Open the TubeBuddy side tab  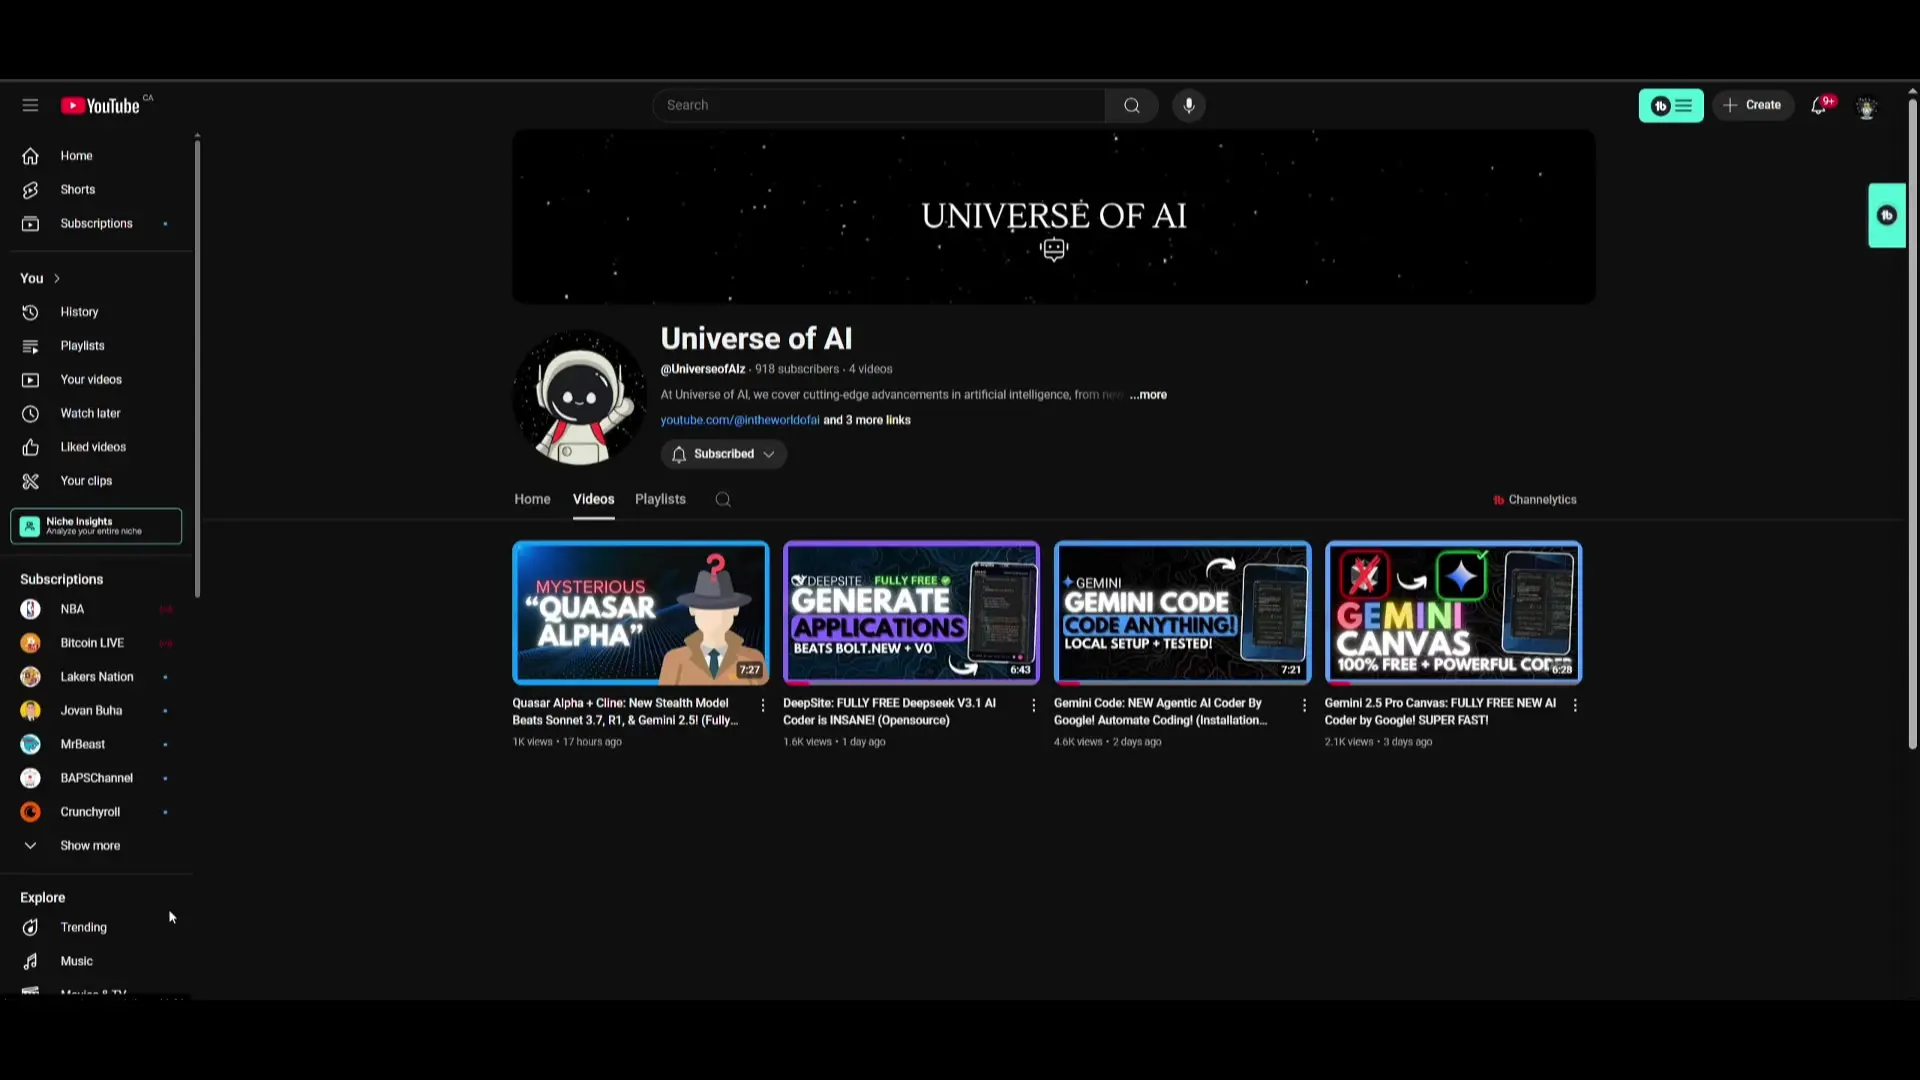click(x=1886, y=215)
